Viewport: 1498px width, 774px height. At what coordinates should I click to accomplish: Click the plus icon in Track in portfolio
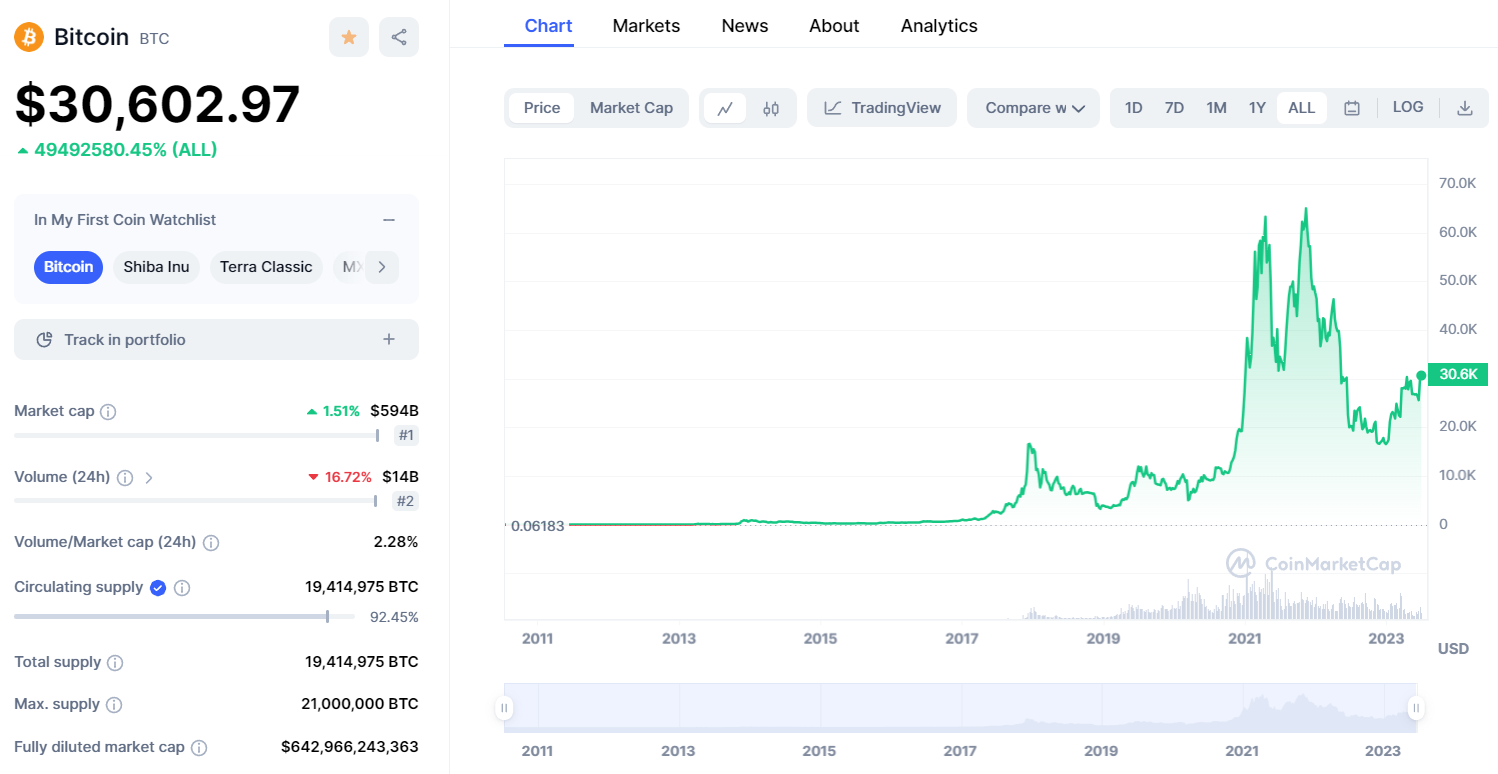(x=389, y=340)
